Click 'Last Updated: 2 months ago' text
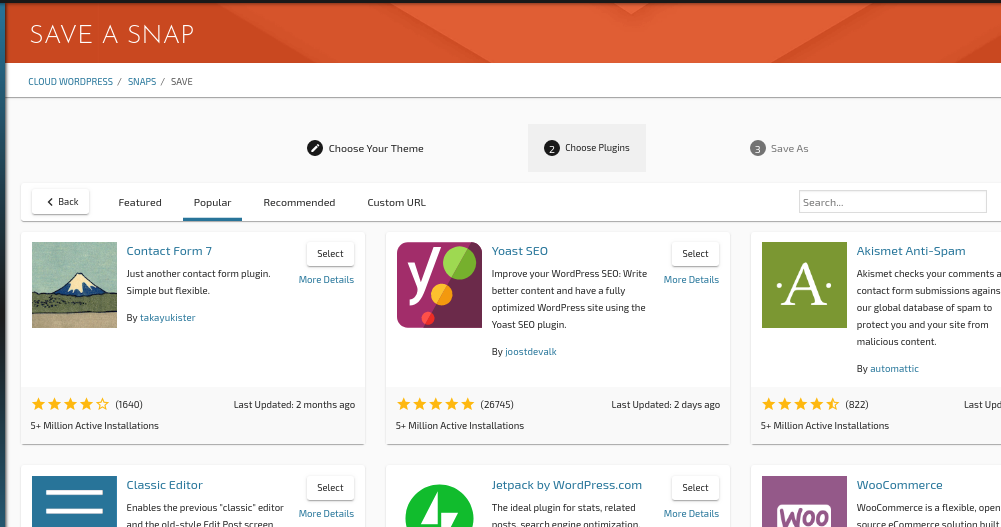1001x527 pixels. tap(294, 405)
